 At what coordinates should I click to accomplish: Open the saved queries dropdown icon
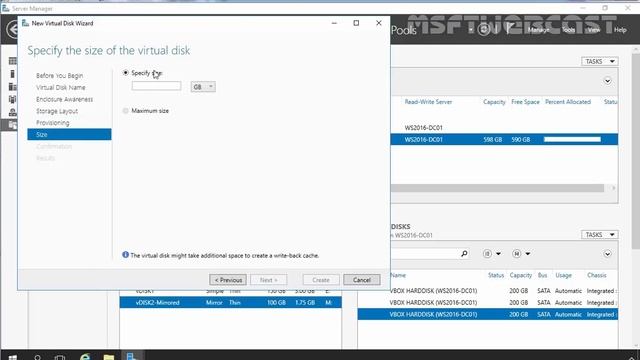[521, 254]
